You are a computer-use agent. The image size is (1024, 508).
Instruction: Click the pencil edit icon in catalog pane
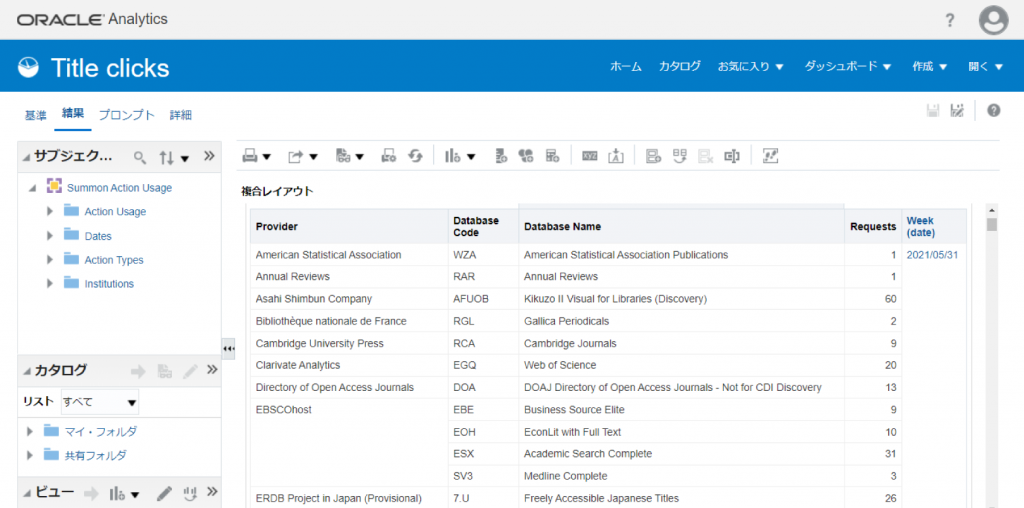pos(190,371)
